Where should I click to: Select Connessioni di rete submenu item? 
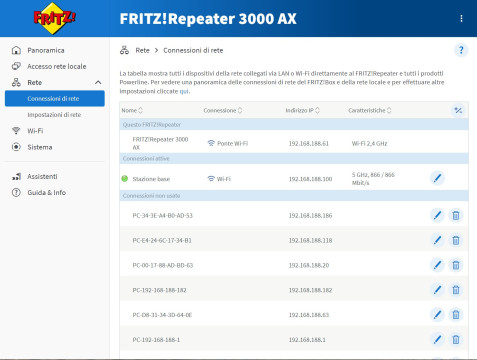coord(55,98)
